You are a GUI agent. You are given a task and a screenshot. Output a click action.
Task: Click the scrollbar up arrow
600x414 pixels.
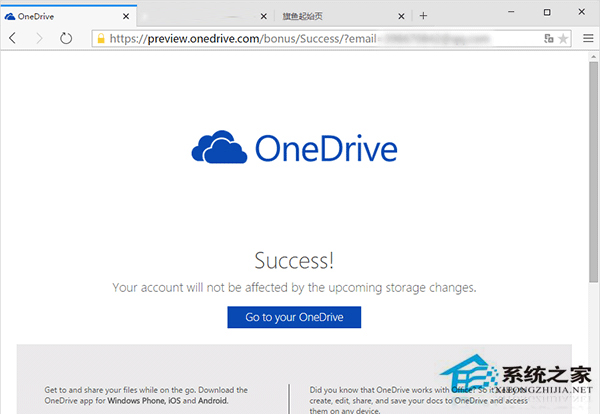coord(593,57)
